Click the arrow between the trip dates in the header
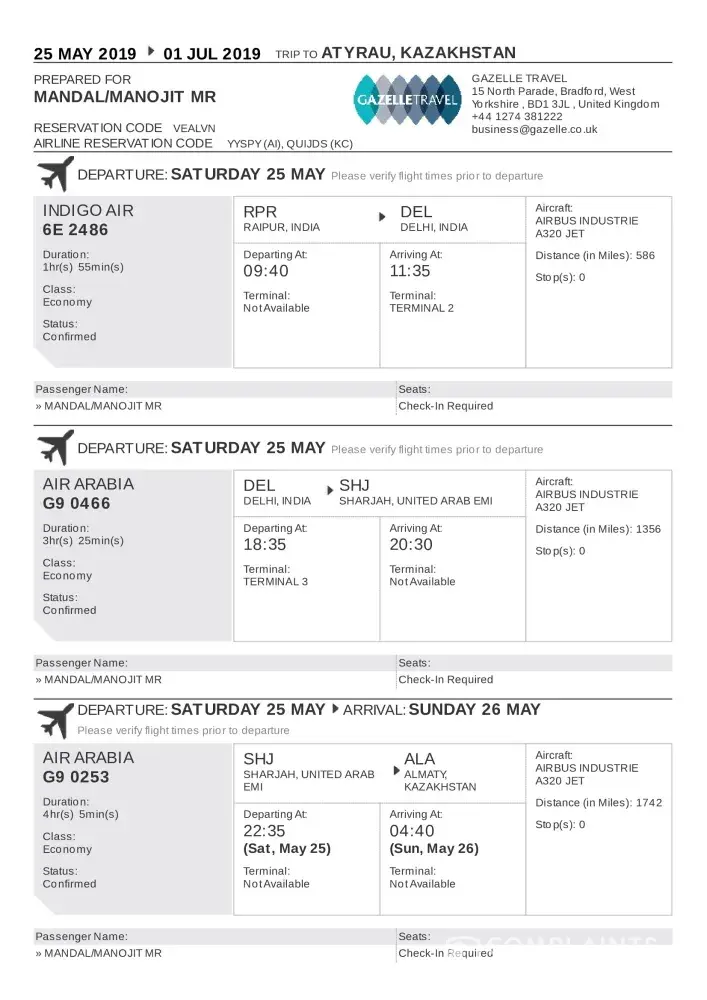 [151, 50]
